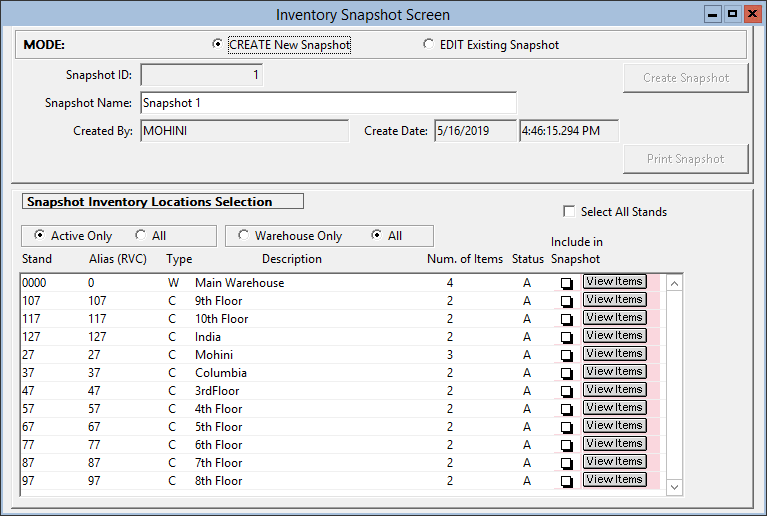Include 5th Floor in snapshot
Viewport: 767px width, 516px height.
[x=566, y=427]
